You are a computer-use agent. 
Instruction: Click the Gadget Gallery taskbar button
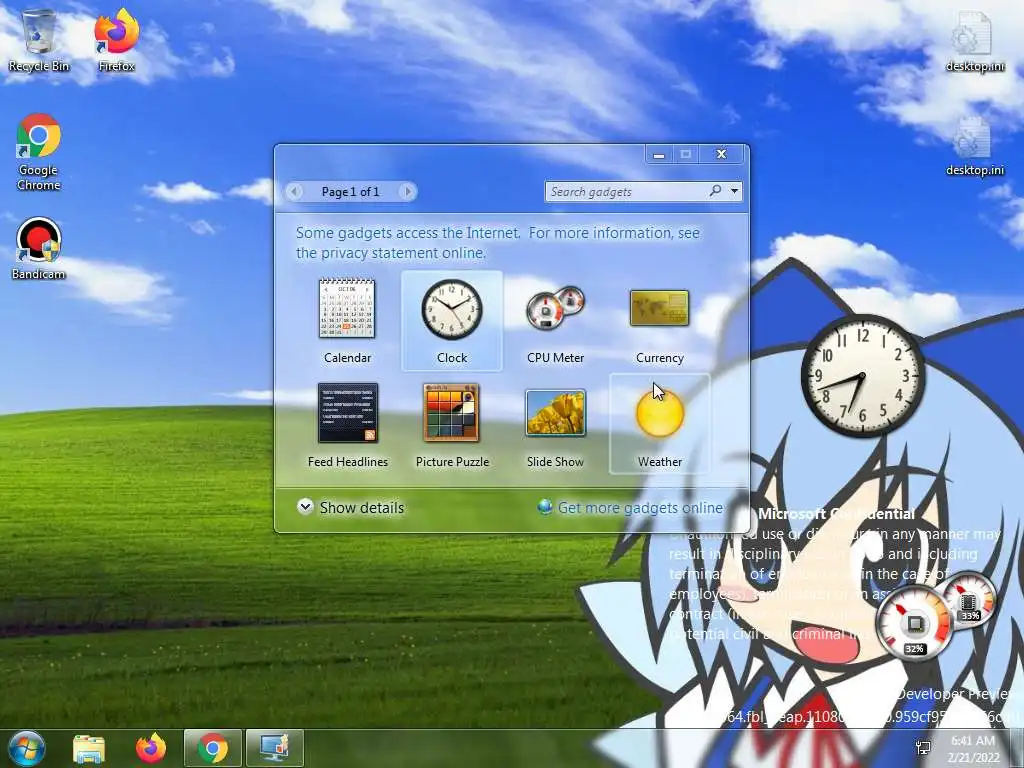[275, 748]
